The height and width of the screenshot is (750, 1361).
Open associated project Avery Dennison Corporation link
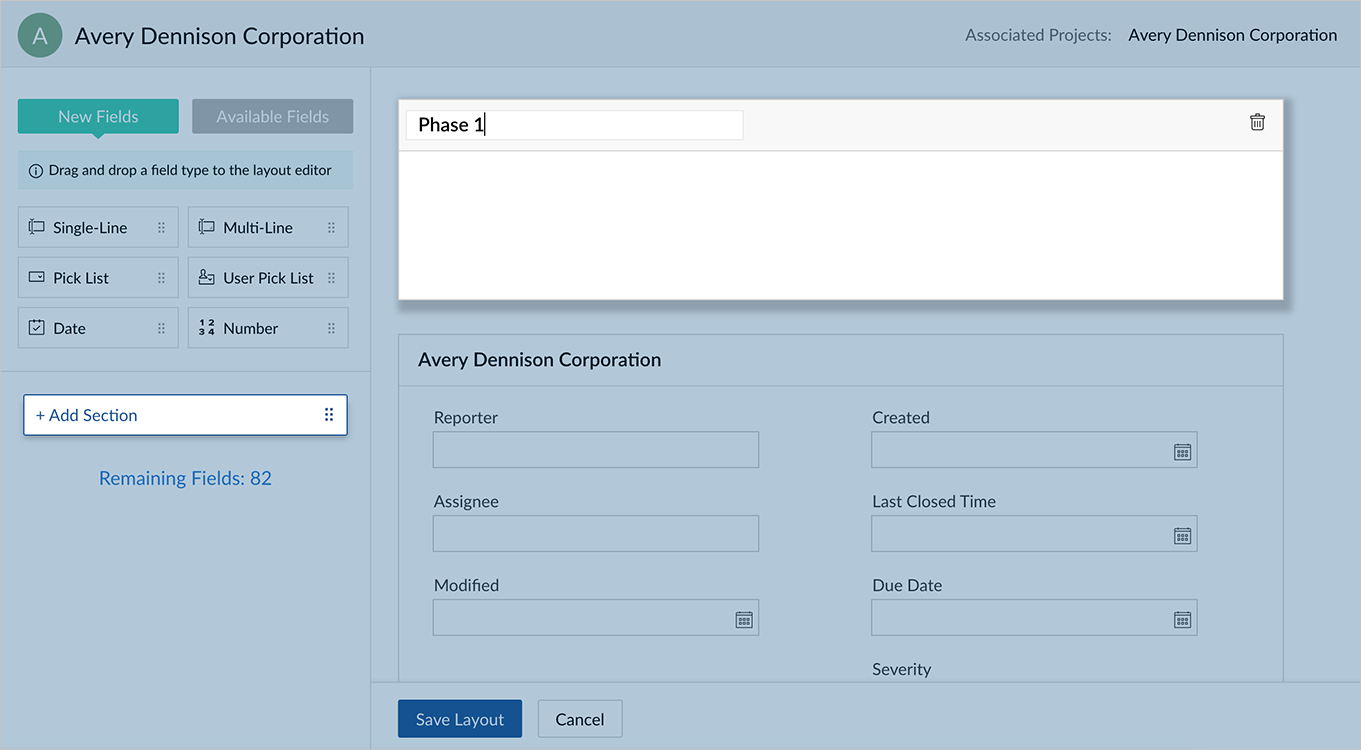pyautogui.click(x=1232, y=35)
